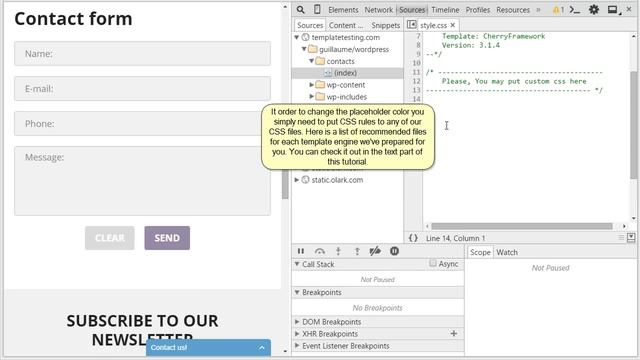Click the code editor horizontal scrollbar

522,226
